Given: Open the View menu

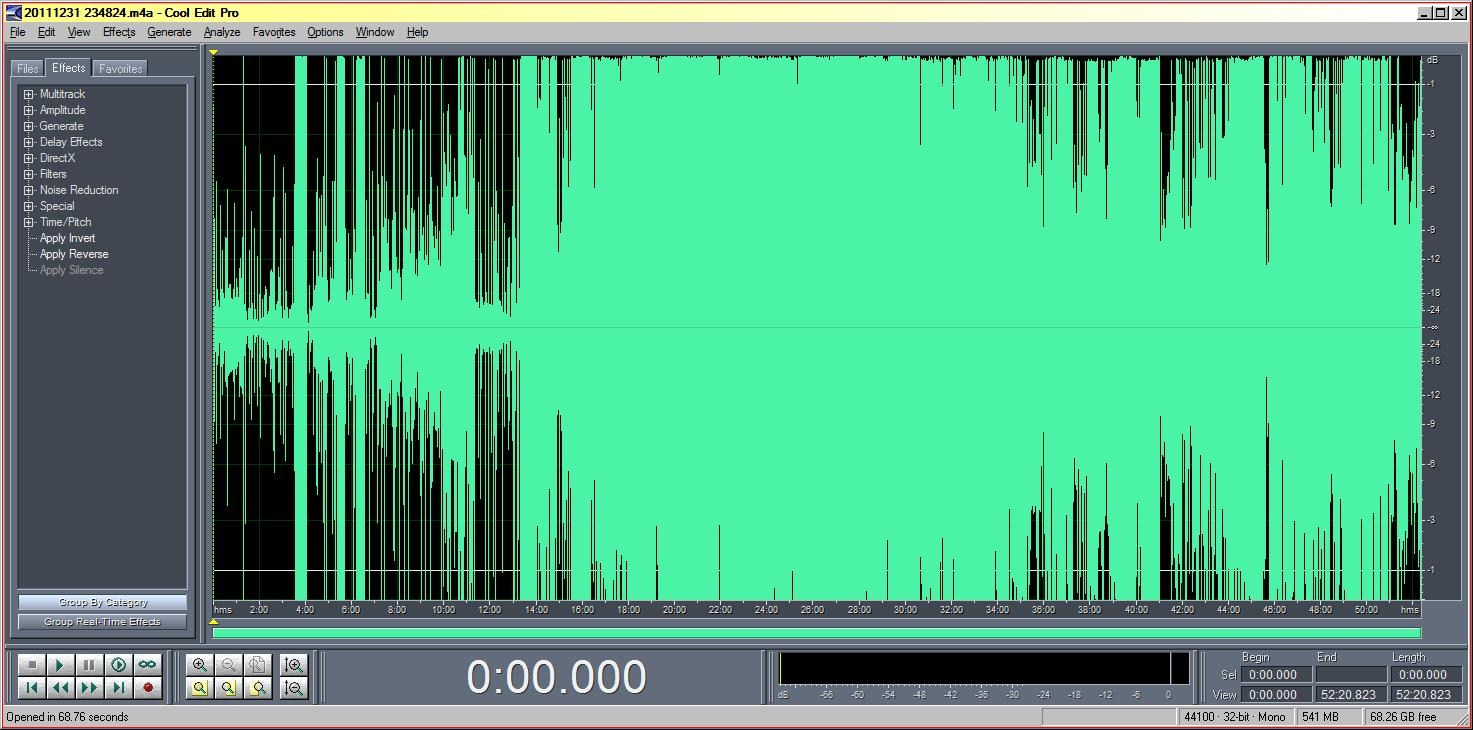Looking at the screenshot, I should coord(79,32).
